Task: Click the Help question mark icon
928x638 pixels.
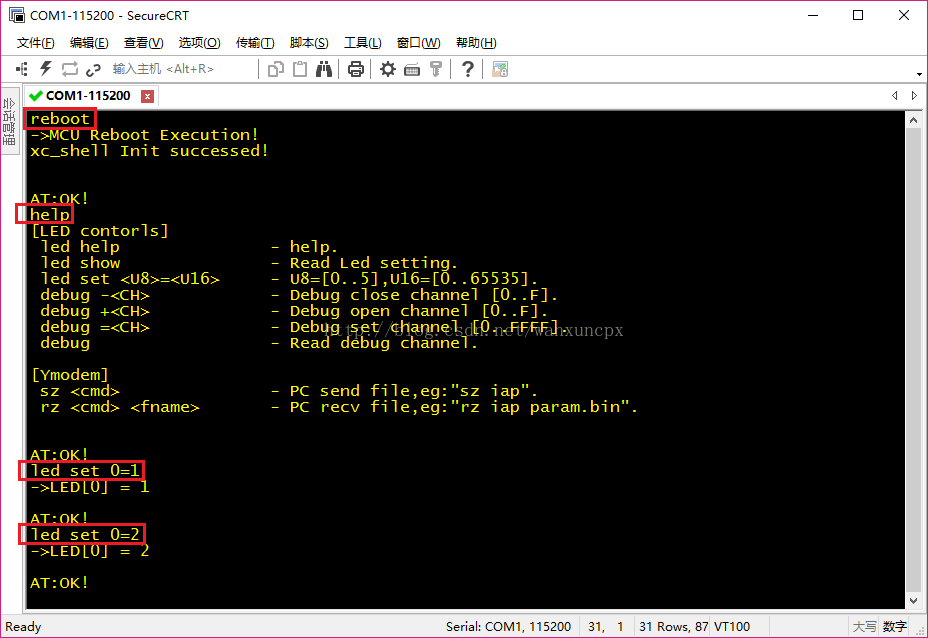Action: click(467, 68)
